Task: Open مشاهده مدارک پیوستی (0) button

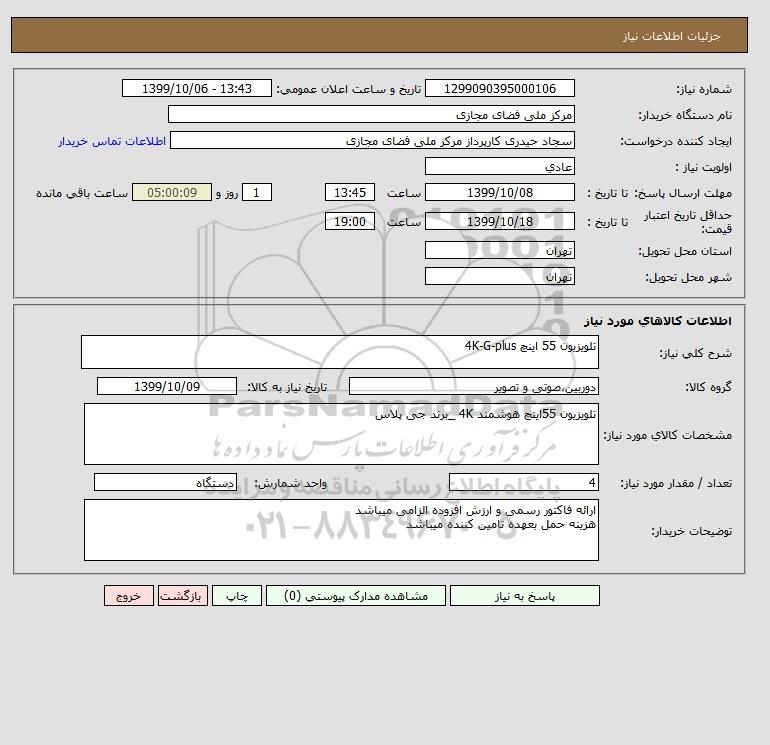Action: 356,595
